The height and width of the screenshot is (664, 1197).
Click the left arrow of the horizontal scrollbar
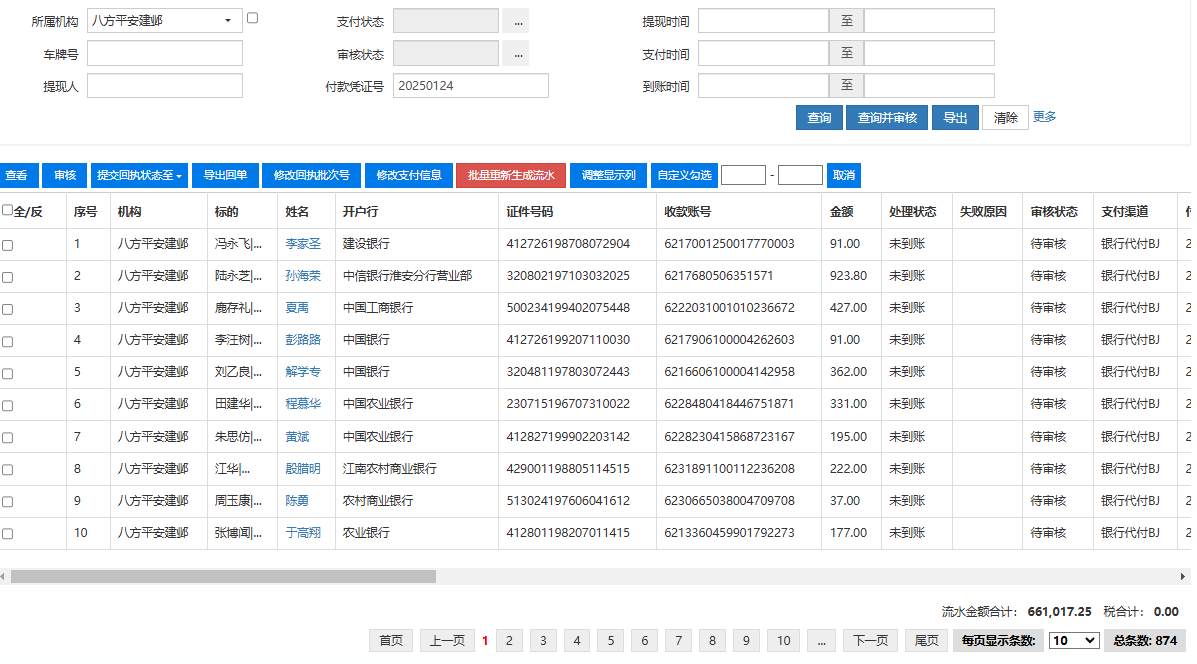tap(4, 577)
